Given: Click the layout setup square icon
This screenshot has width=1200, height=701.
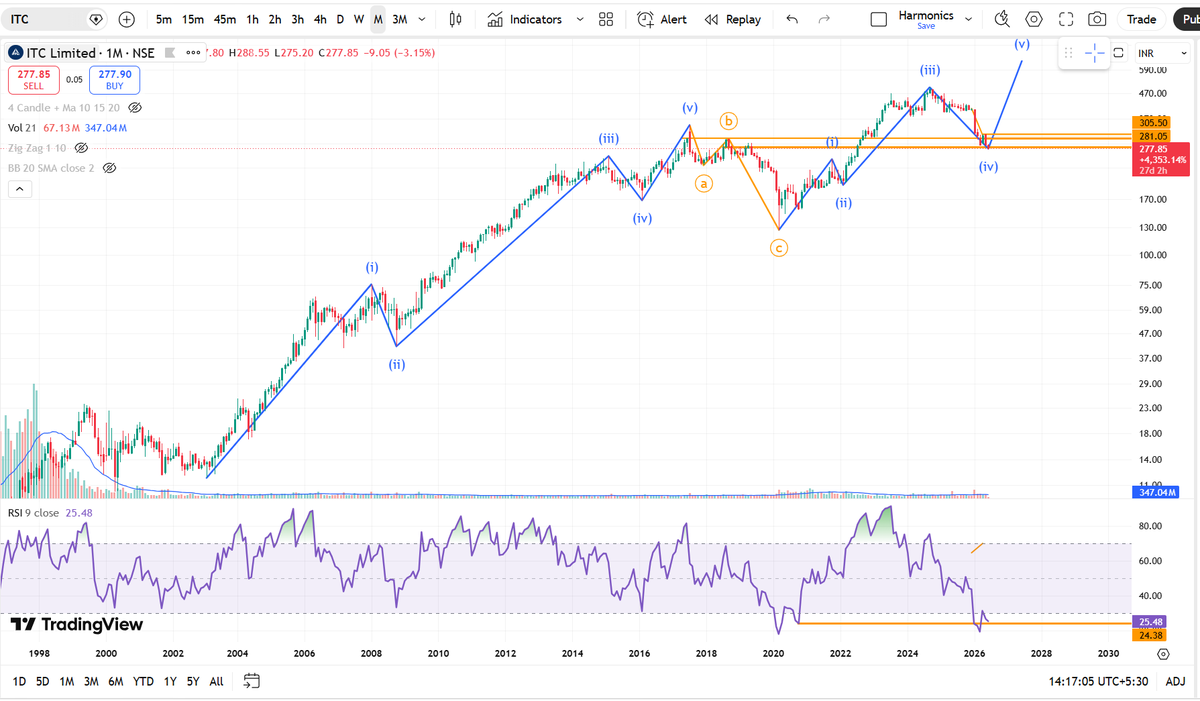Looking at the screenshot, I should pos(879,19).
